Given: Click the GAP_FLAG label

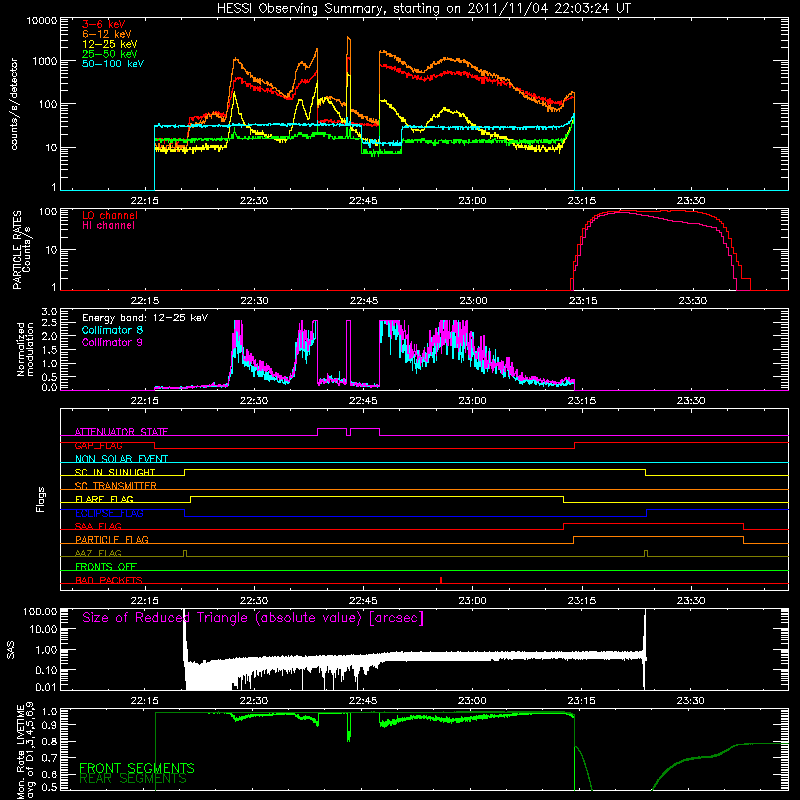Looking at the screenshot, I should [x=98, y=445].
